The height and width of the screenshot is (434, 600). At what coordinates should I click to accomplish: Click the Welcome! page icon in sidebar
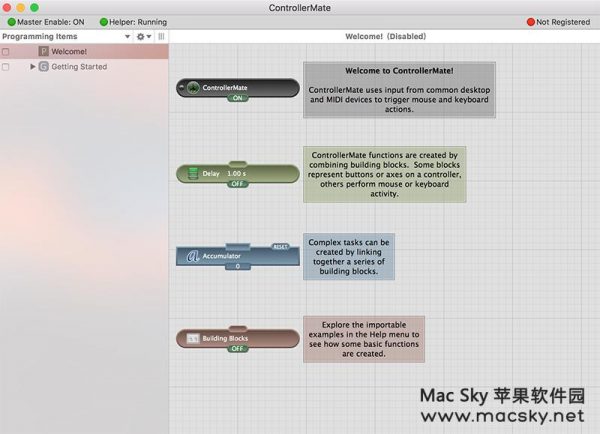tap(44, 51)
